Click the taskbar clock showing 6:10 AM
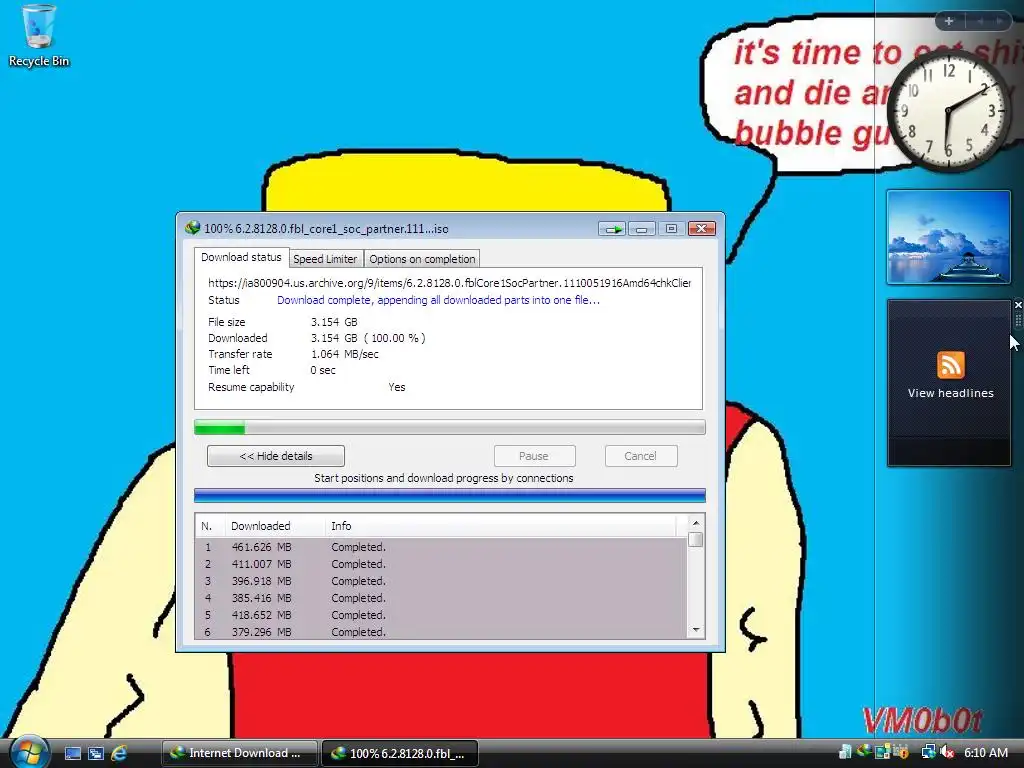Screen dimensions: 1024x768 (x=985, y=752)
